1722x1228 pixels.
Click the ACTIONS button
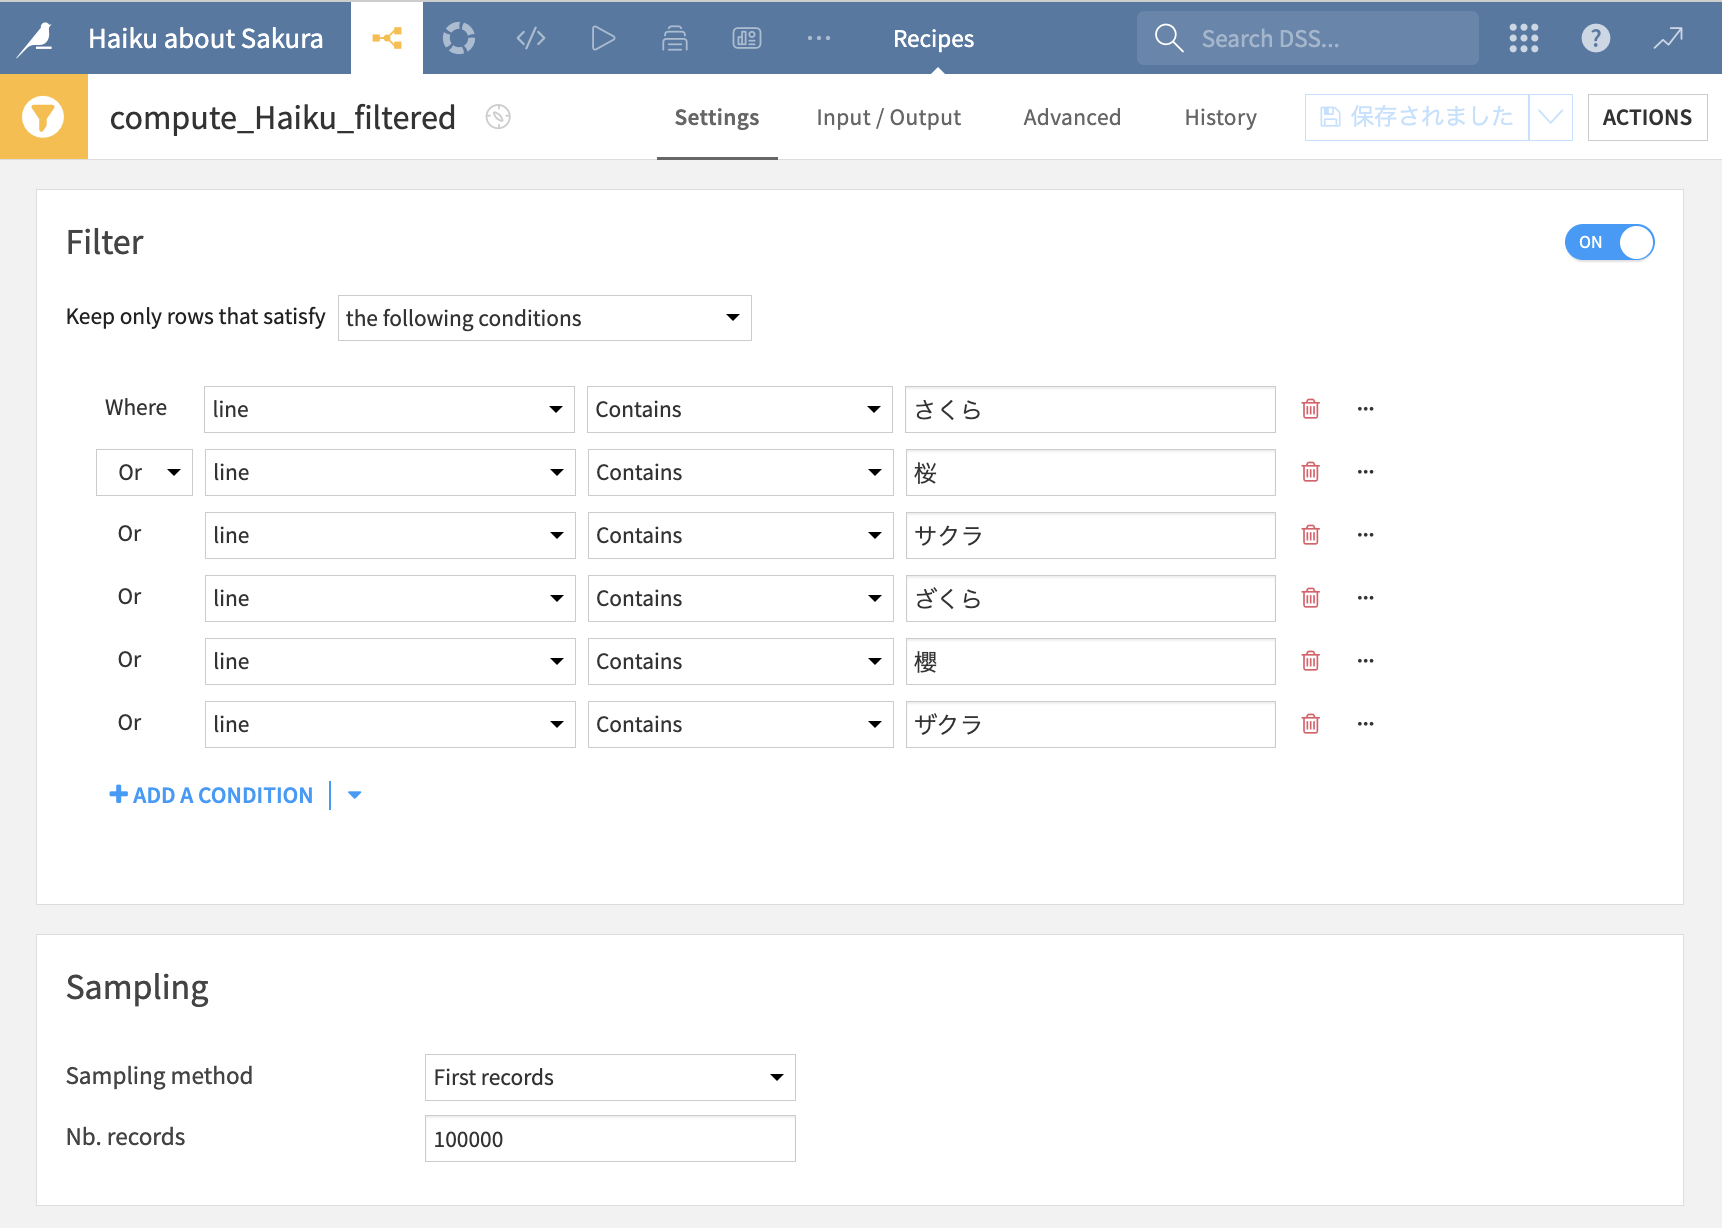pos(1647,117)
